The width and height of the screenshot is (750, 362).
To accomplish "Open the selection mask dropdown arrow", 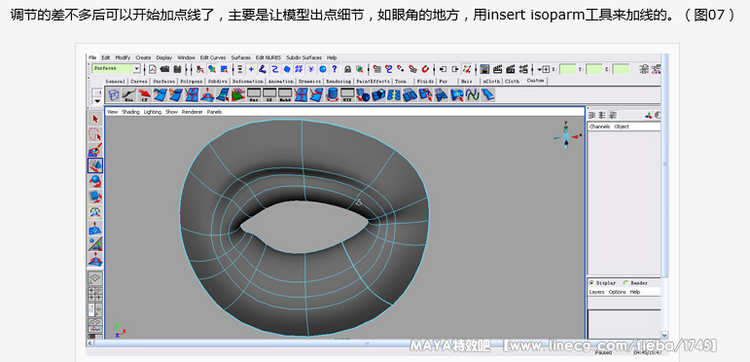I will 240,69.
